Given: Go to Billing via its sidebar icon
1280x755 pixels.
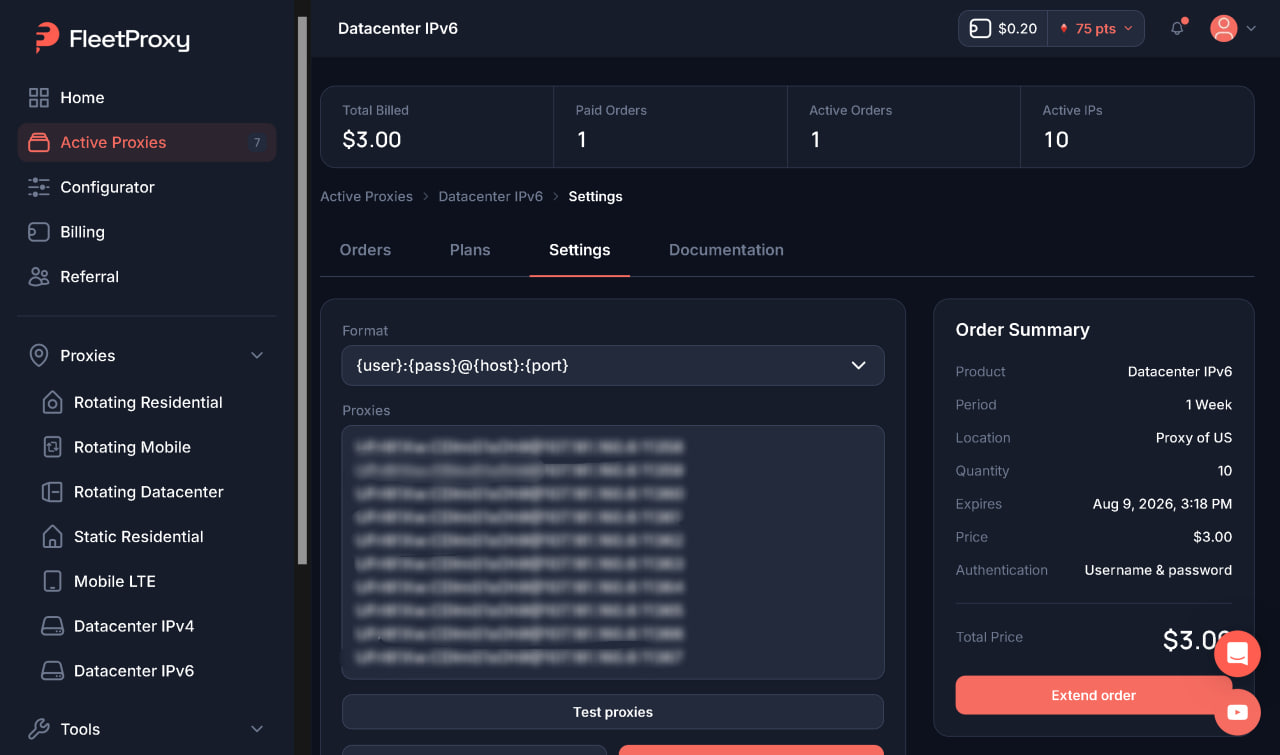Looking at the screenshot, I should tap(39, 232).
